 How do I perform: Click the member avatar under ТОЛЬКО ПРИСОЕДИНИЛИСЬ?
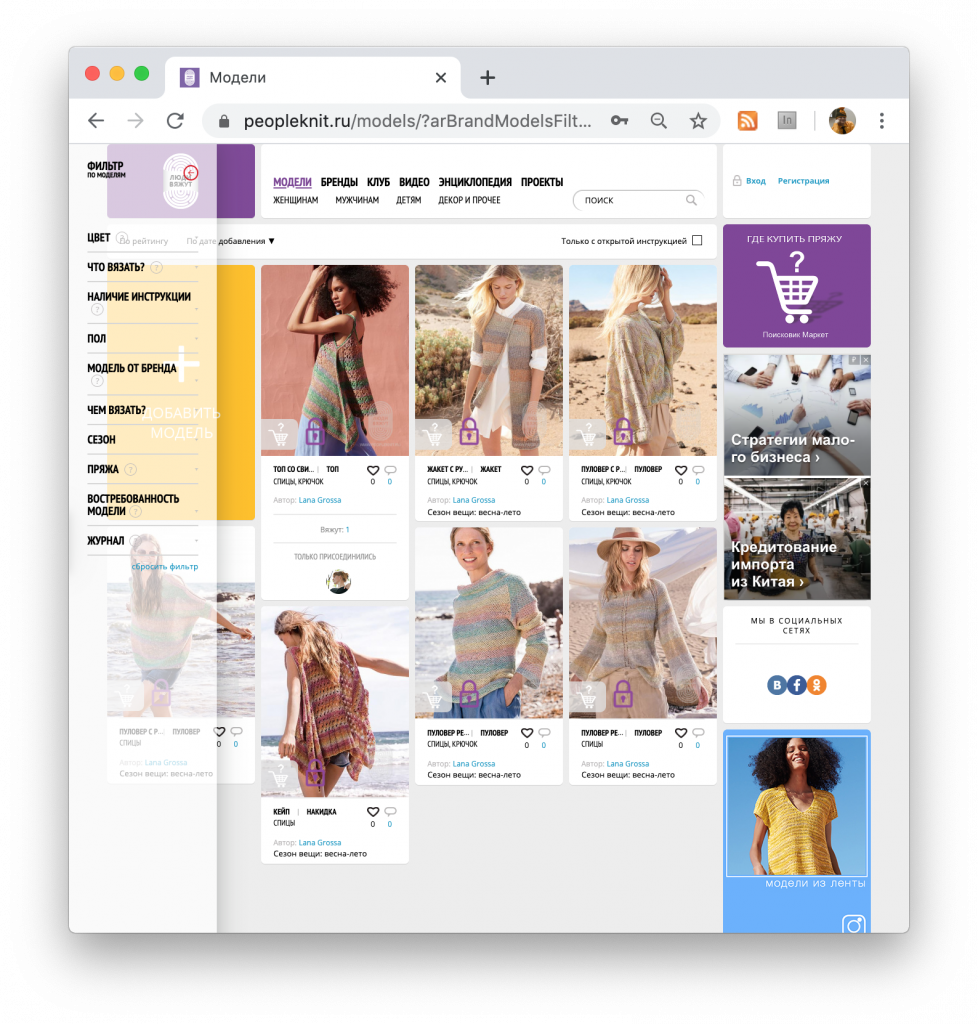[x=339, y=581]
